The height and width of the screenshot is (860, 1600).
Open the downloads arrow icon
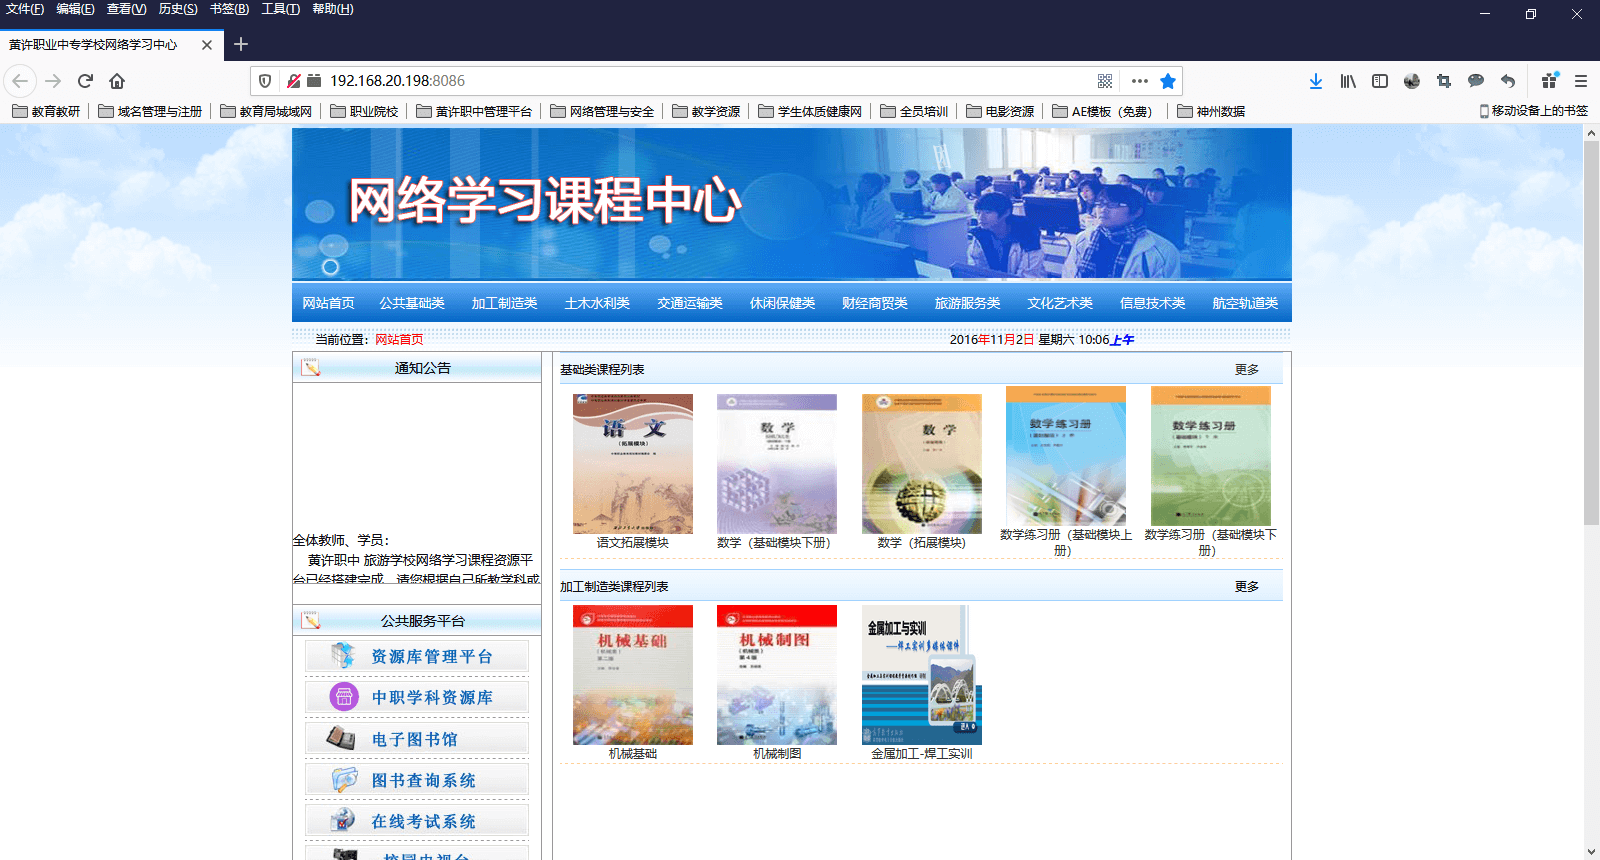point(1315,81)
